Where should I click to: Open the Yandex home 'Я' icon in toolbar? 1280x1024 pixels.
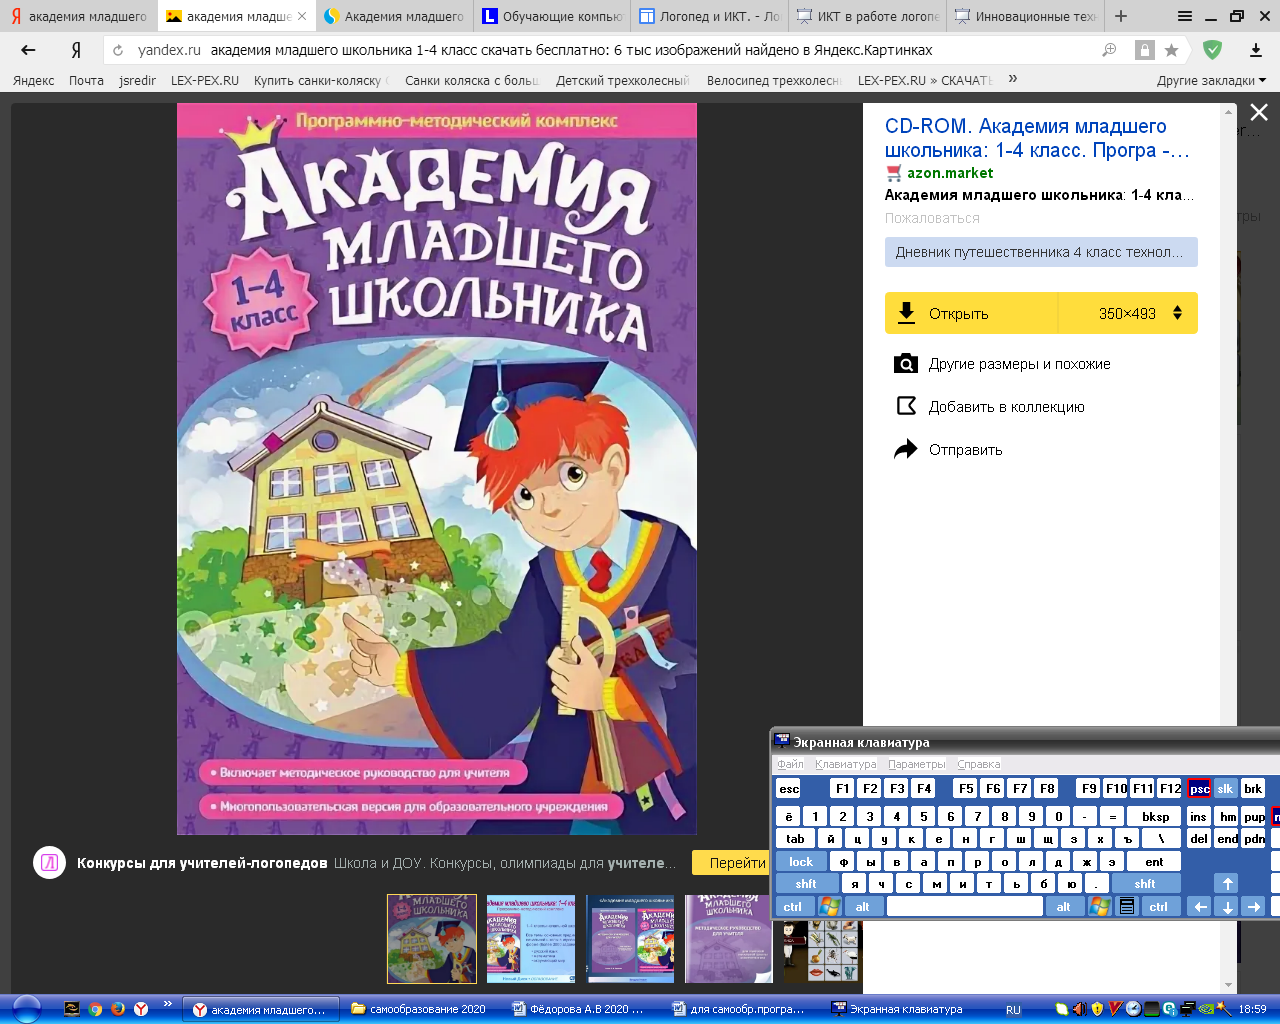[x=76, y=50]
